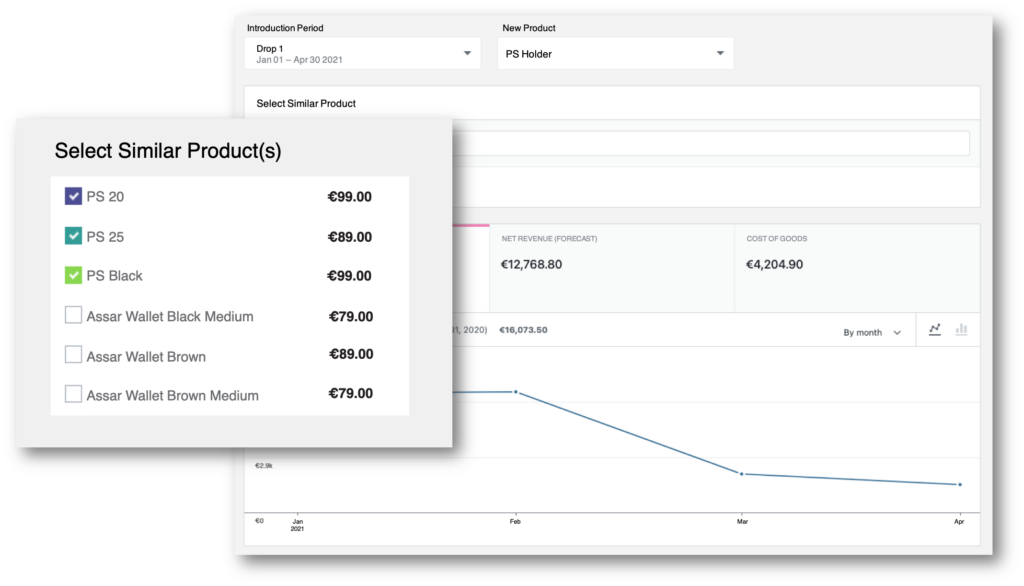Click the April data point on chart
This screenshot has width=1024, height=586.
[x=959, y=485]
